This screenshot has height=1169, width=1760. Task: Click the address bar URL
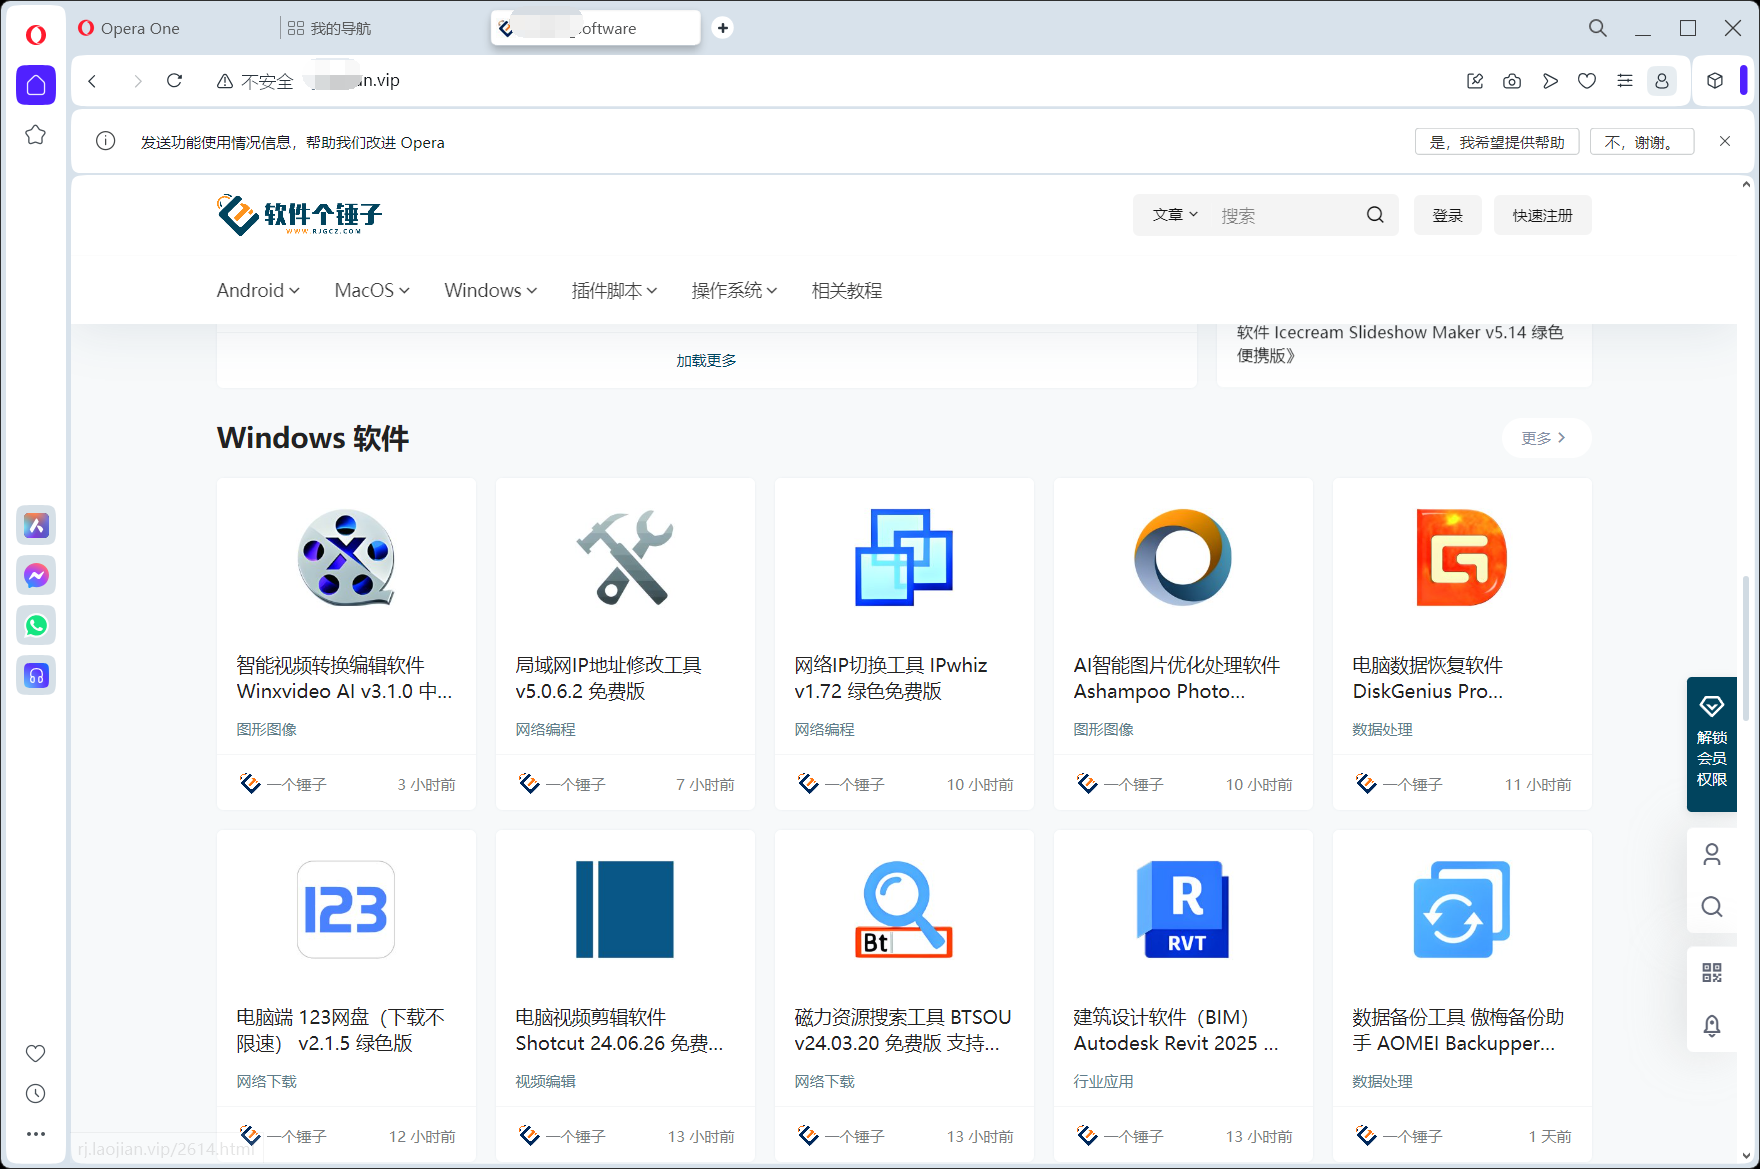pos(354,81)
